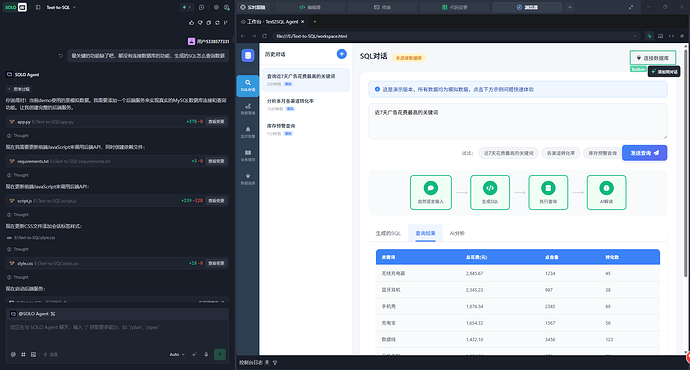Open the 实时跟随 follow view
The image size is (690, 370).
coord(253,7)
